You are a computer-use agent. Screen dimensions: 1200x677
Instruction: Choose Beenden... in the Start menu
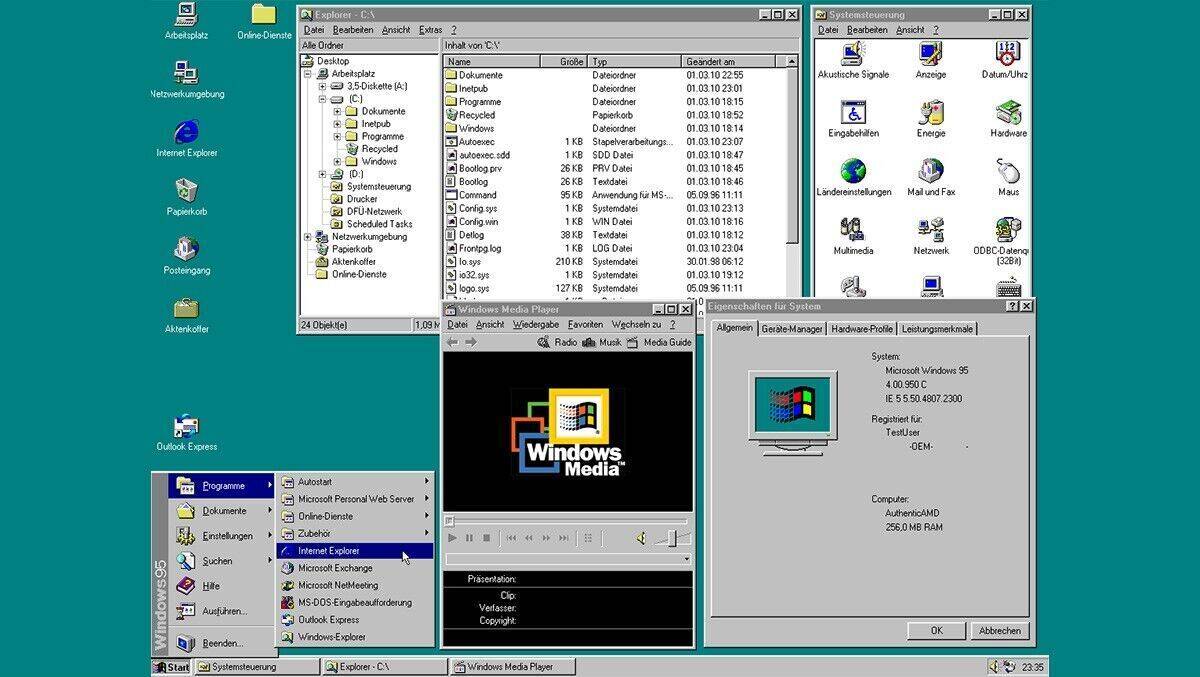tap(223, 643)
